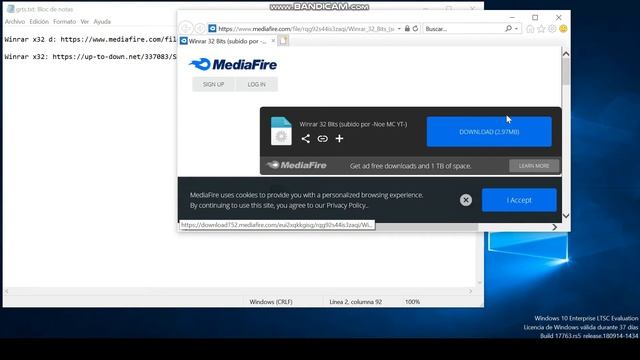Open the browser Home icon
Viewport: 640px width, 360px height.
point(530,29)
